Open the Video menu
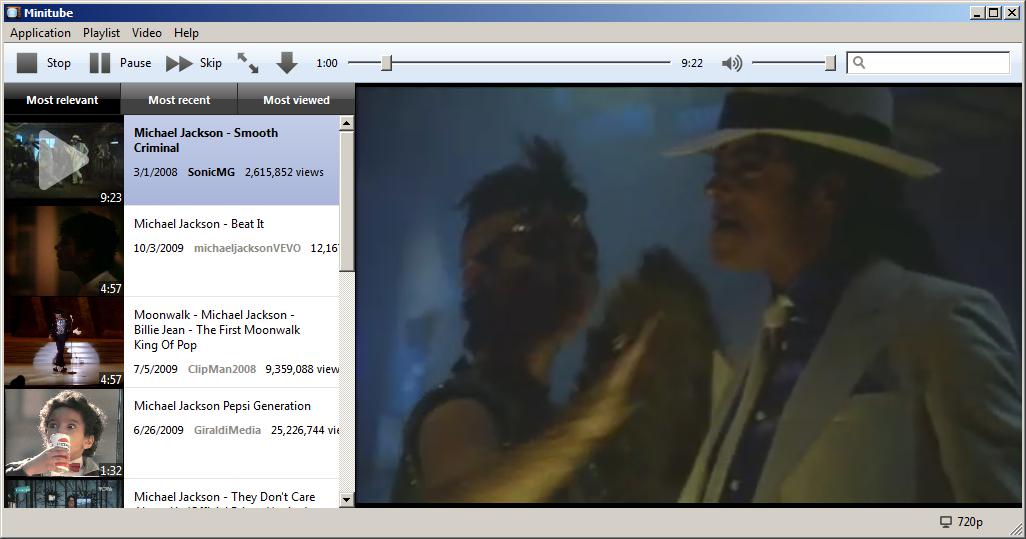Image resolution: width=1026 pixels, height=539 pixels. click(147, 33)
